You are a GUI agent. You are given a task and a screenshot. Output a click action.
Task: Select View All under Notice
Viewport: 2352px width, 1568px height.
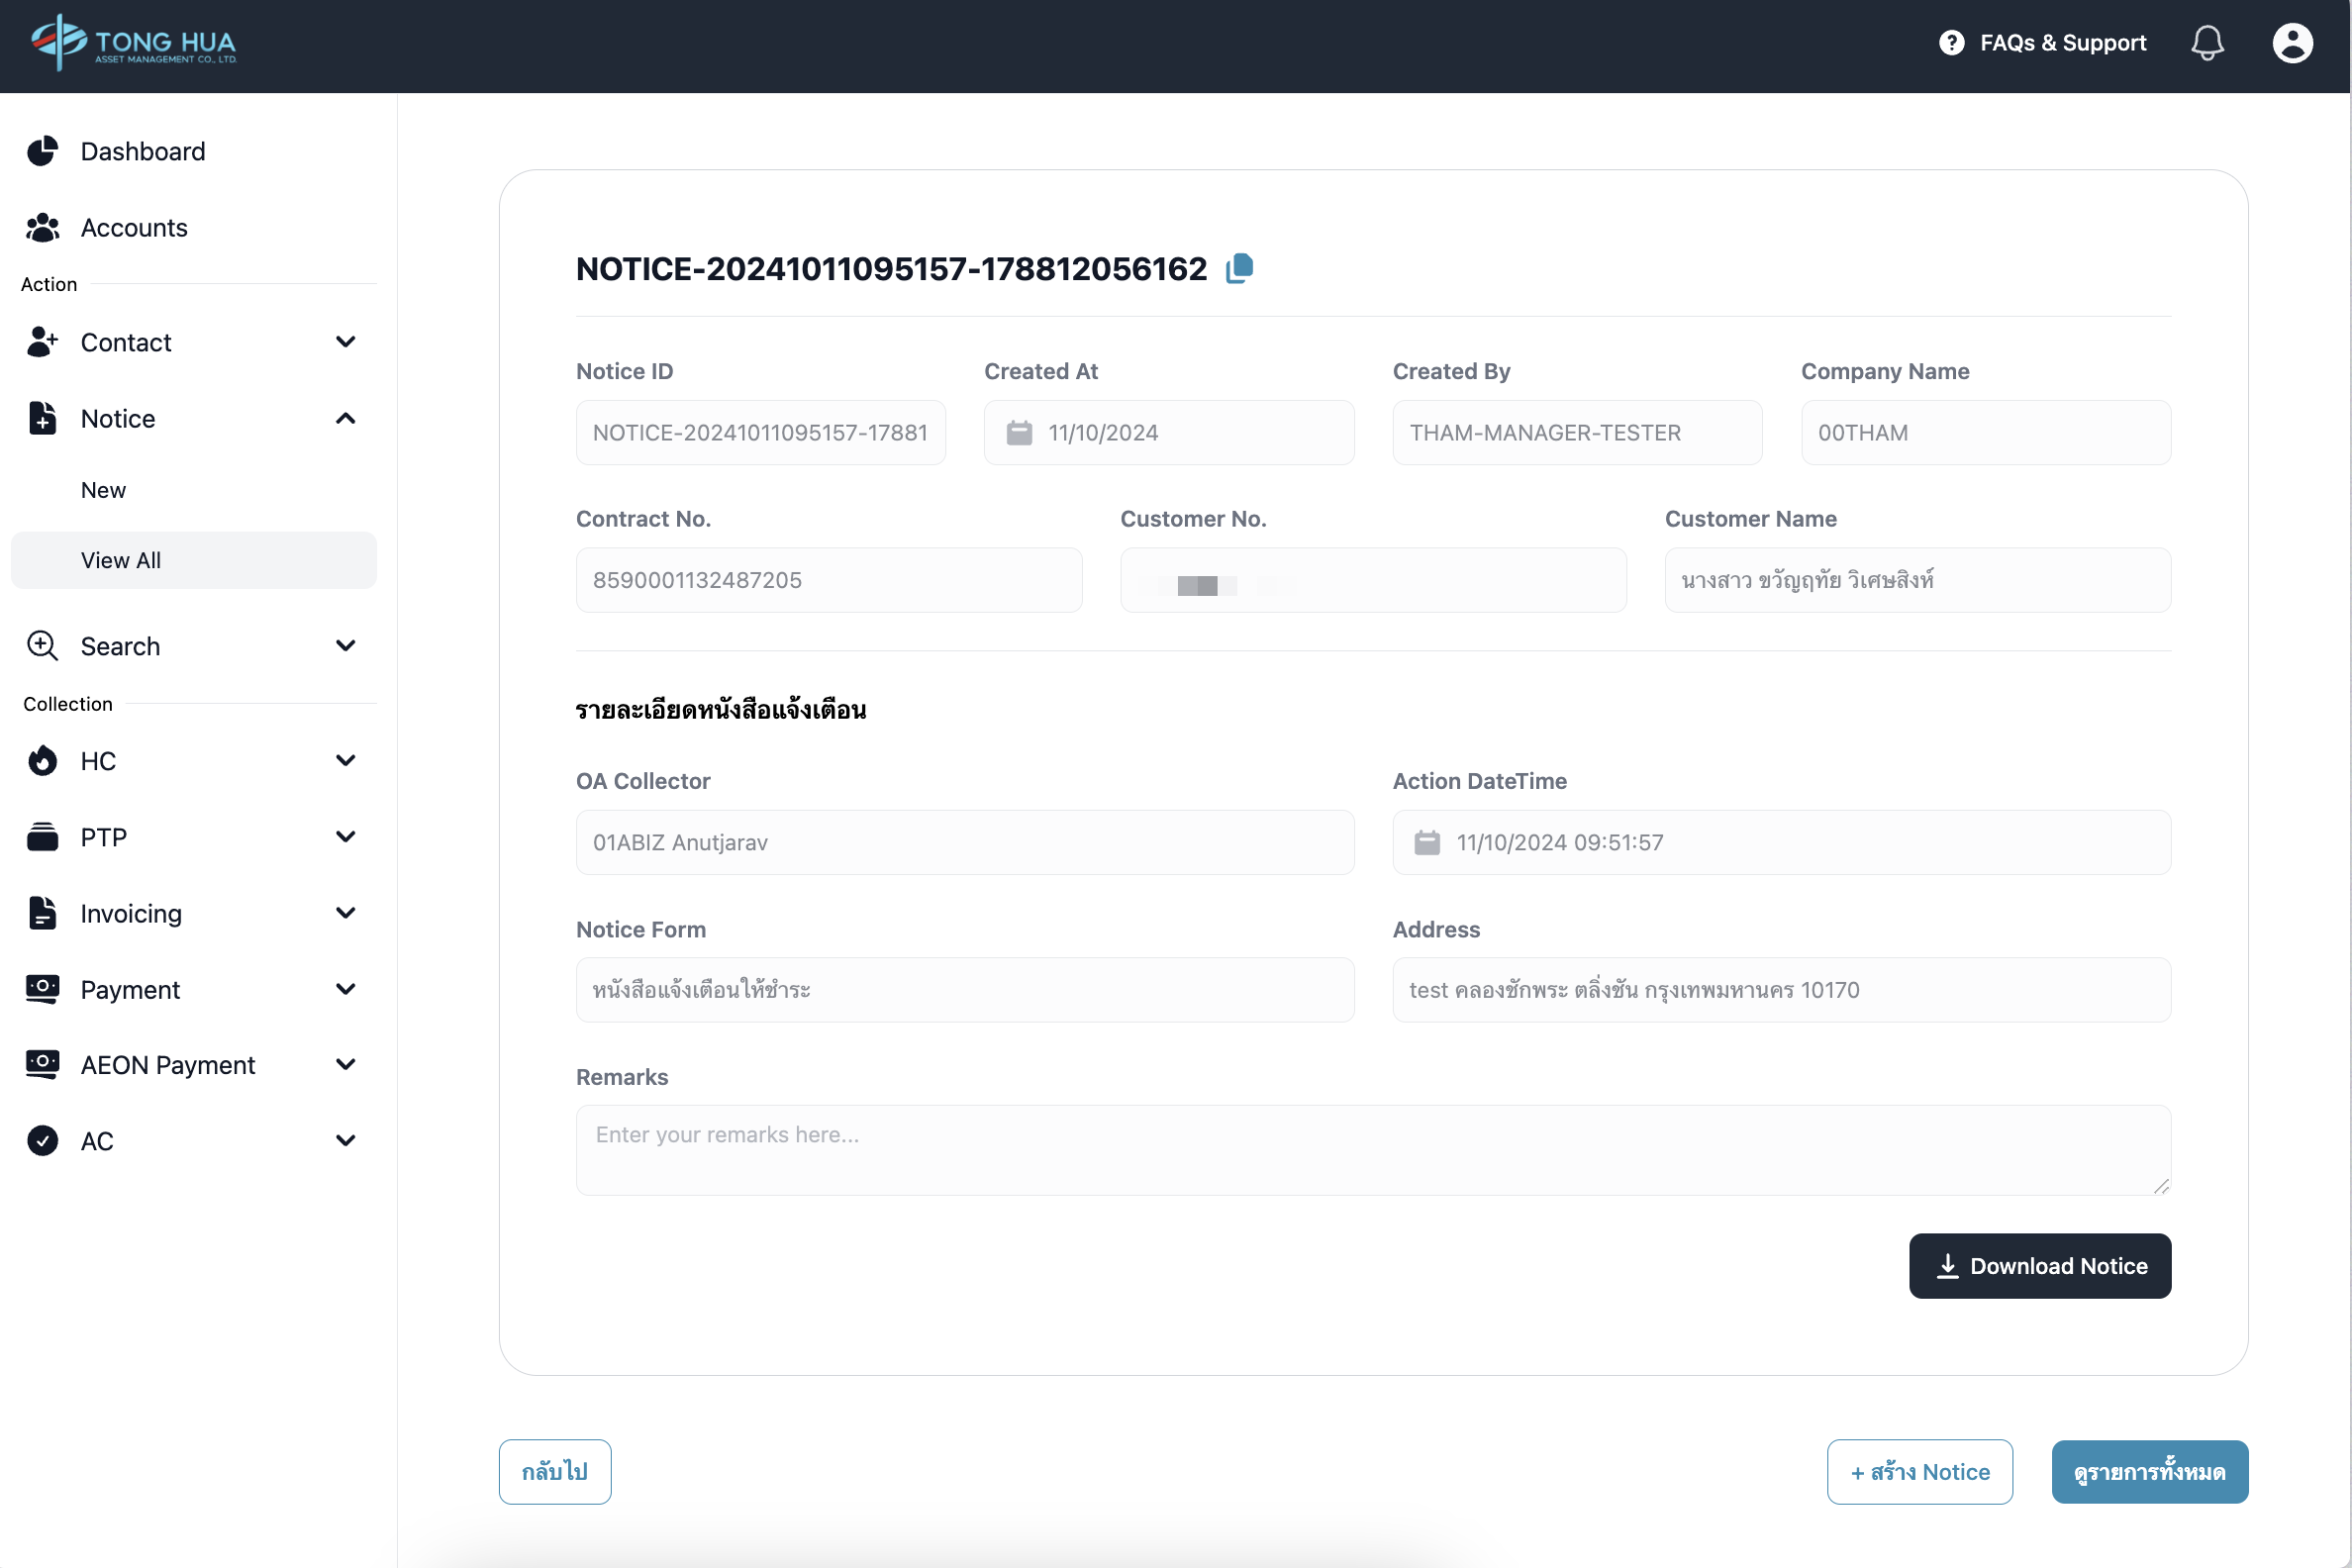(121, 560)
